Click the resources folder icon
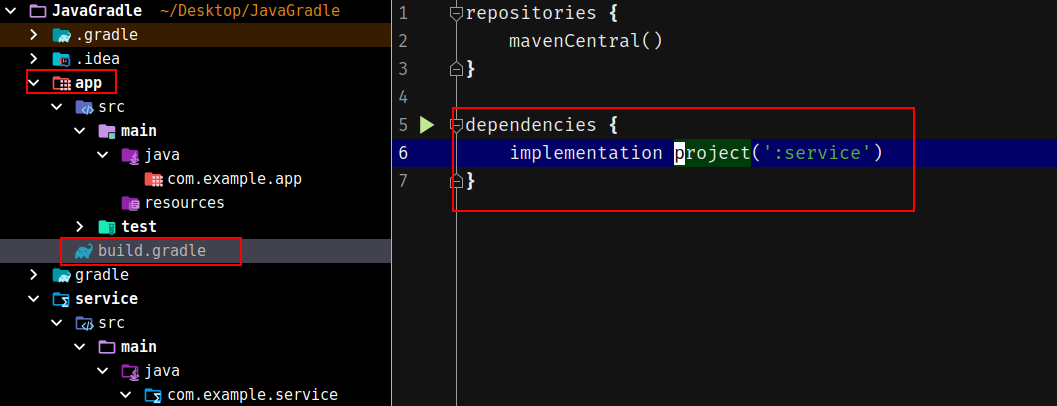 coord(130,203)
